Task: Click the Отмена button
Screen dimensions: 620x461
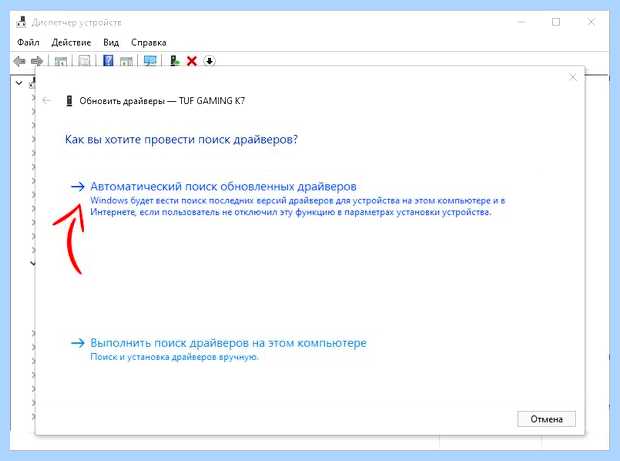Action: (x=546, y=419)
